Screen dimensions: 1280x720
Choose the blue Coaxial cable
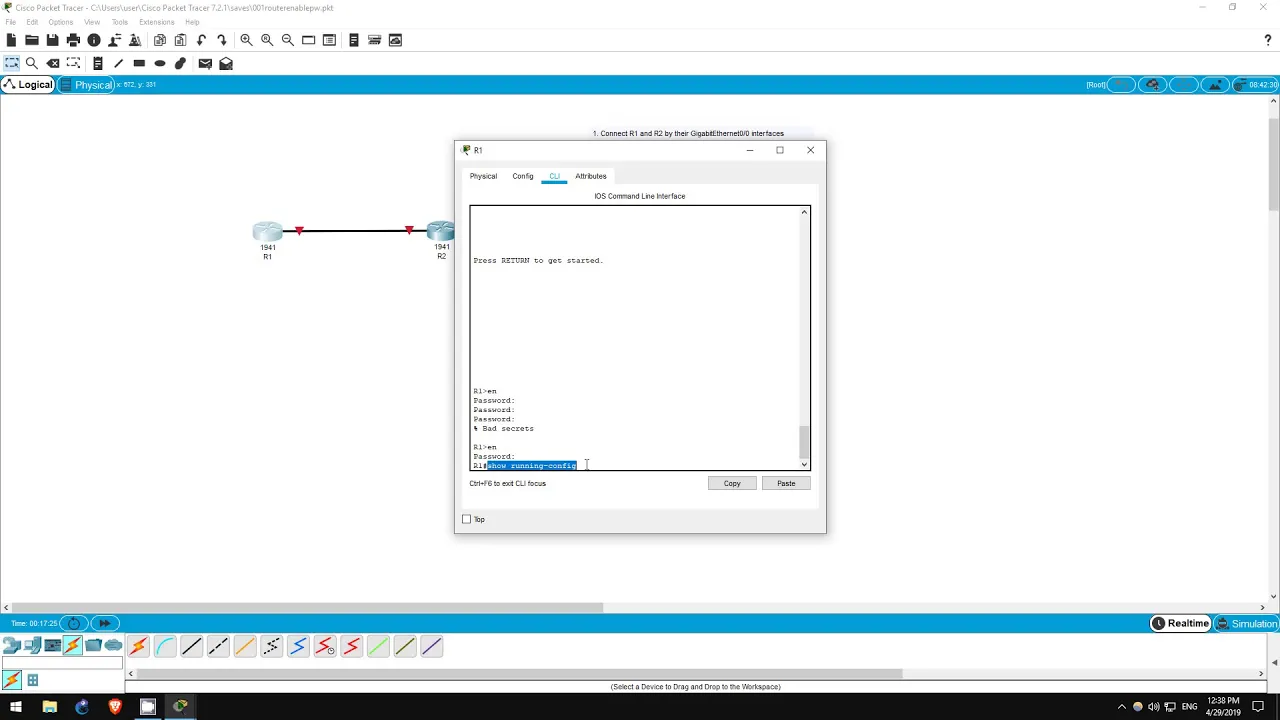[x=298, y=647]
